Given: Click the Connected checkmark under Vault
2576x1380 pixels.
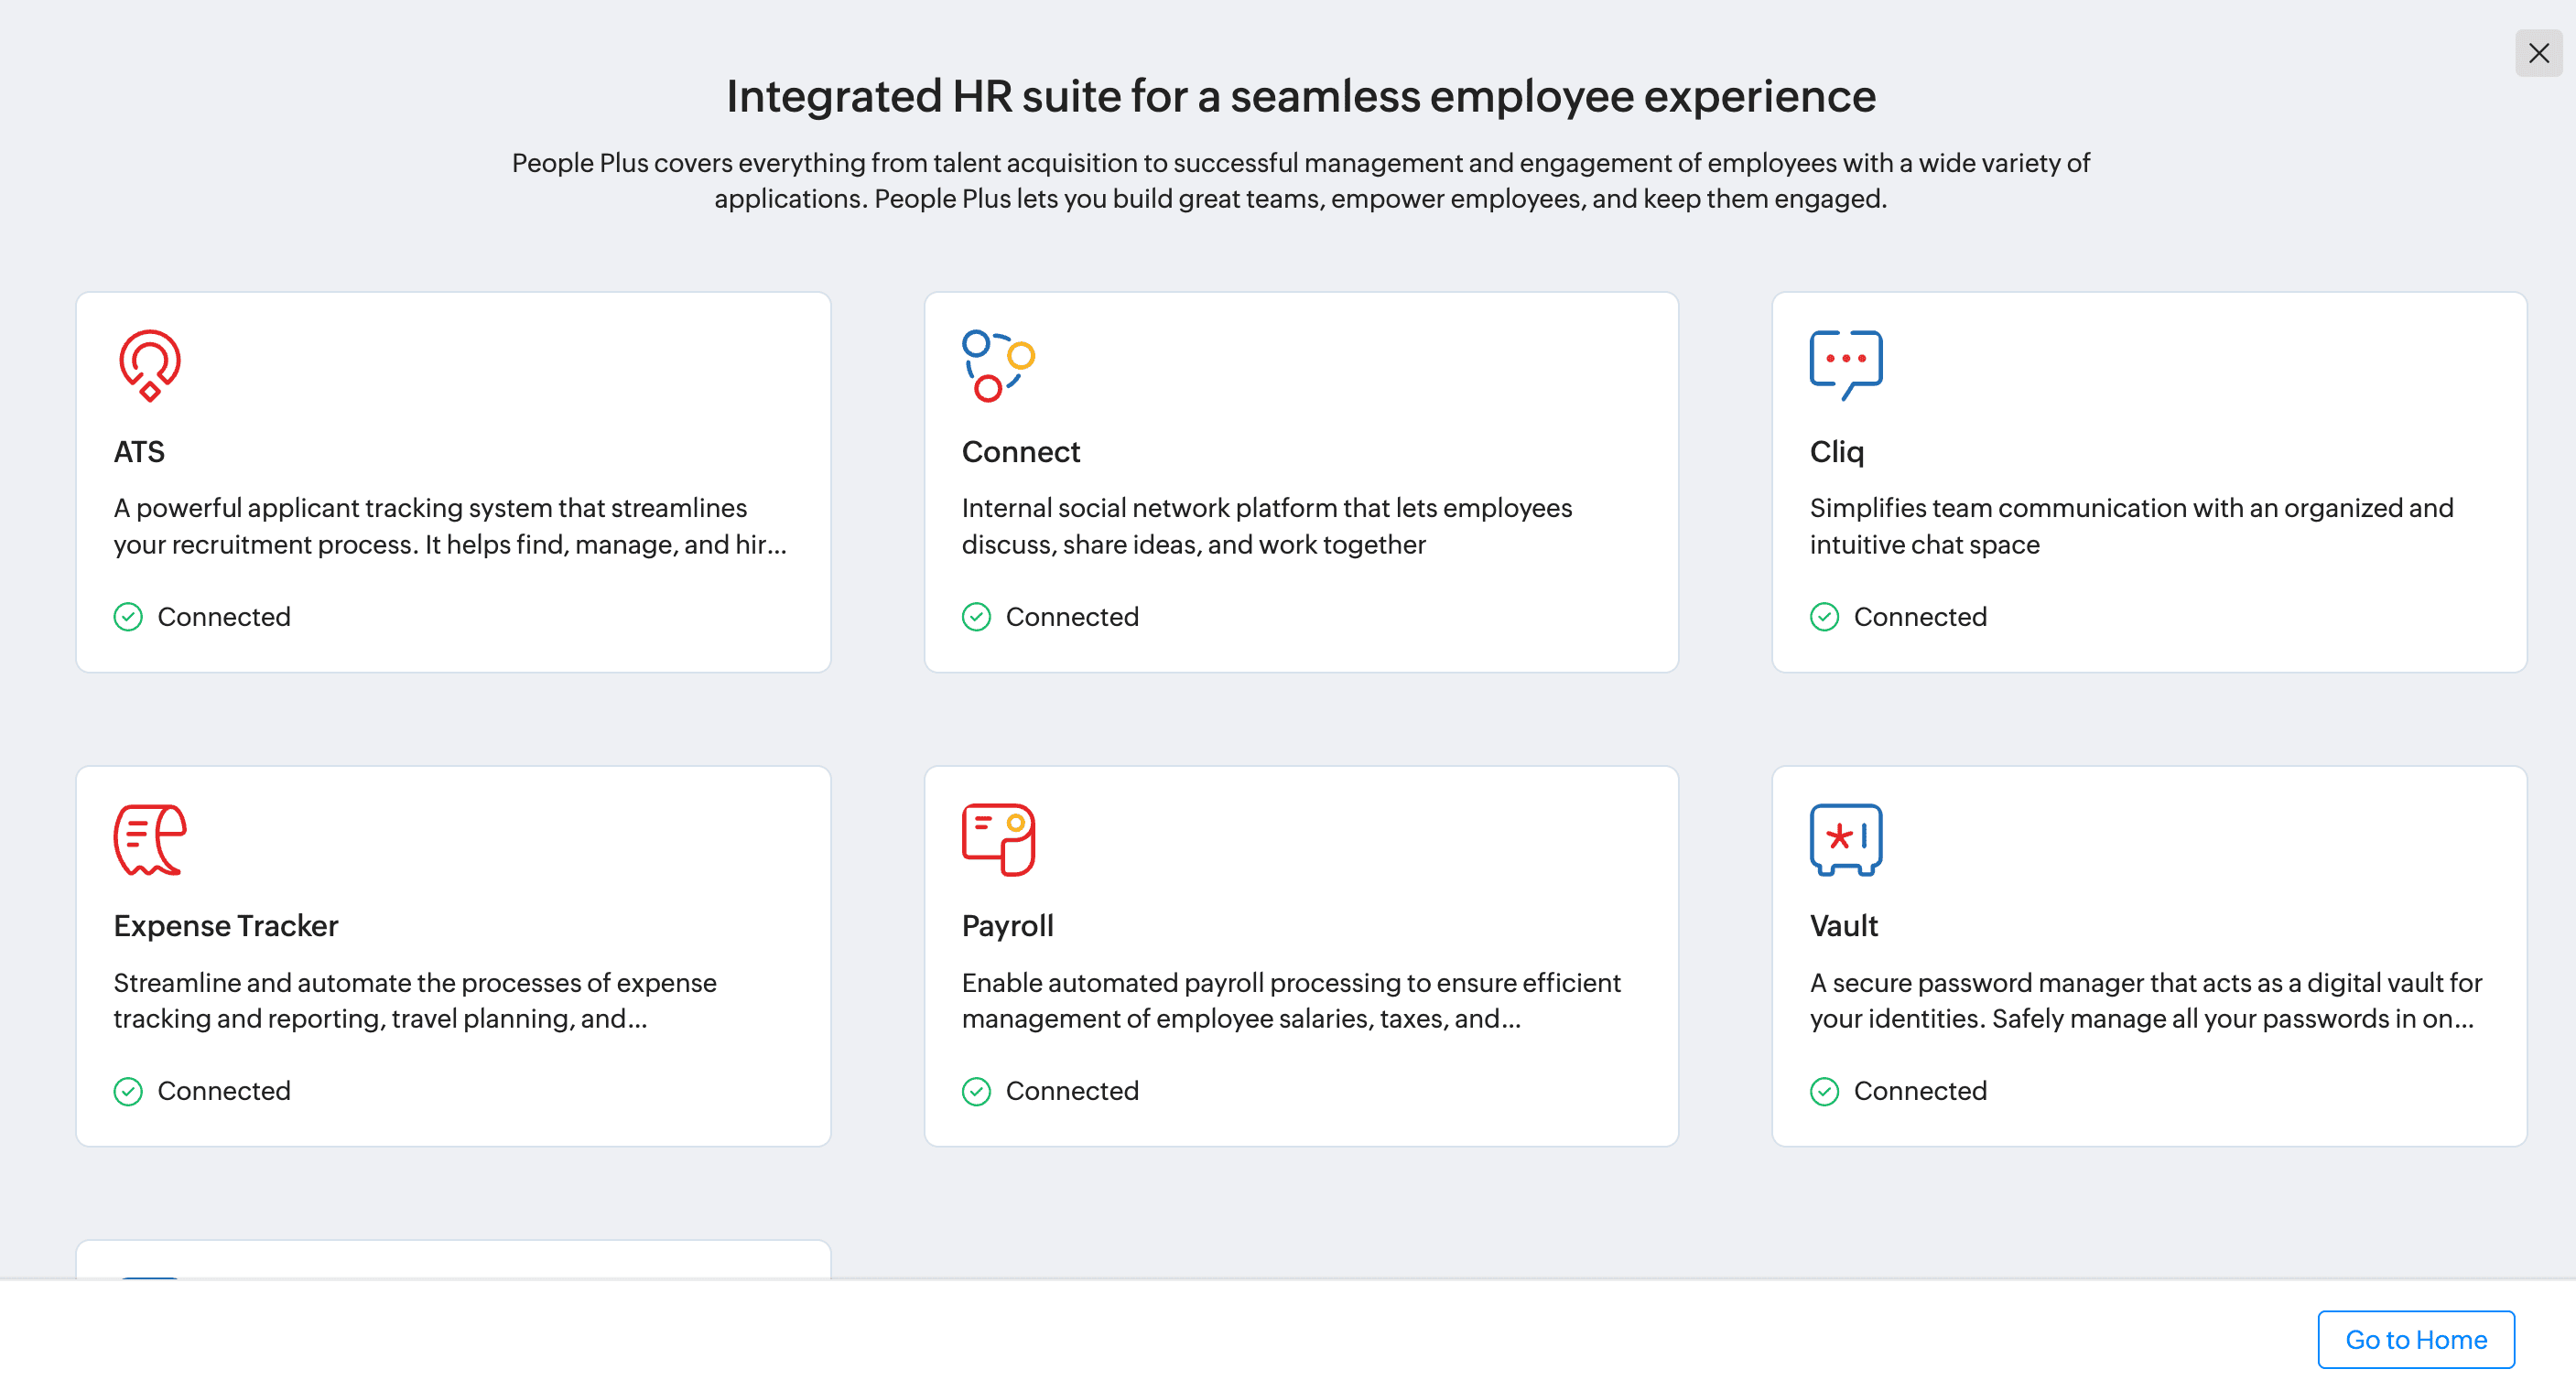Looking at the screenshot, I should [1825, 1091].
